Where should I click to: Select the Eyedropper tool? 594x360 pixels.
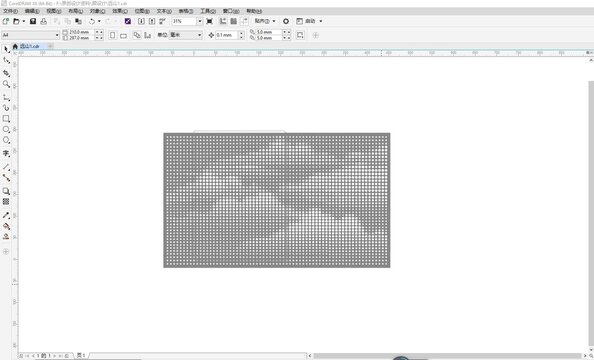coord(6,215)
